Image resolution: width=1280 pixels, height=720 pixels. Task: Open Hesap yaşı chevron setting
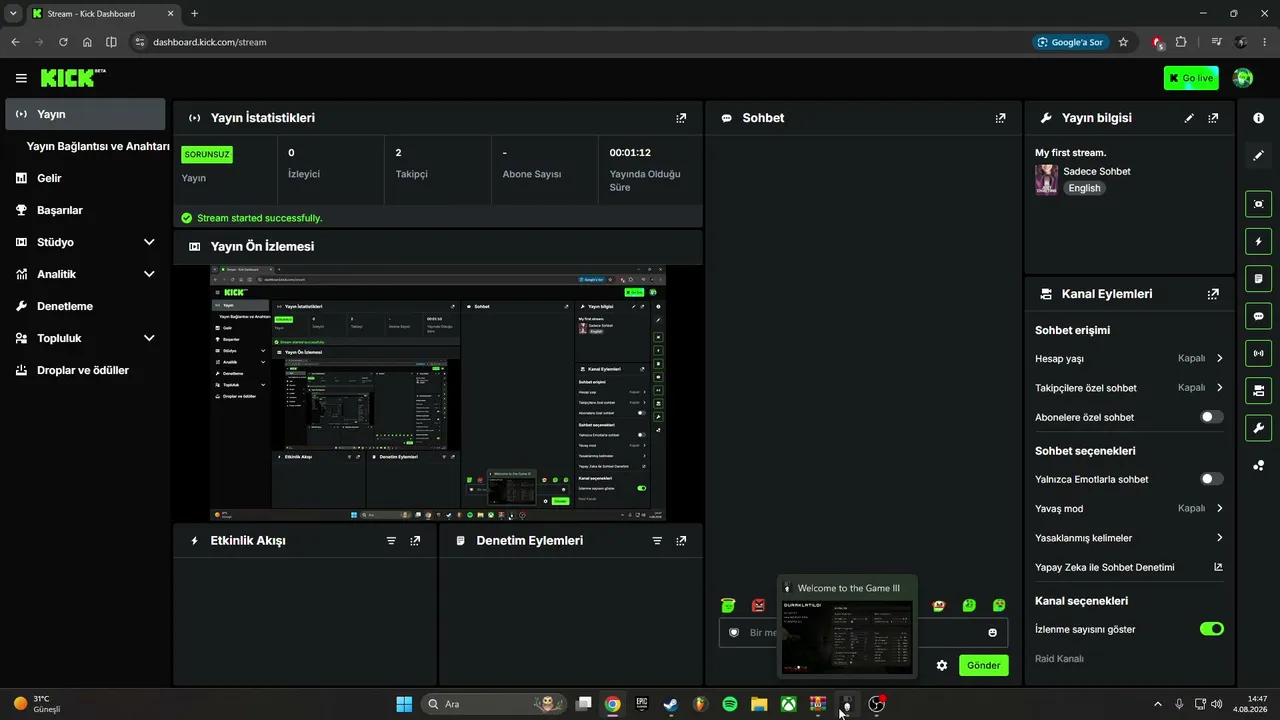[x=1220, y=358]
